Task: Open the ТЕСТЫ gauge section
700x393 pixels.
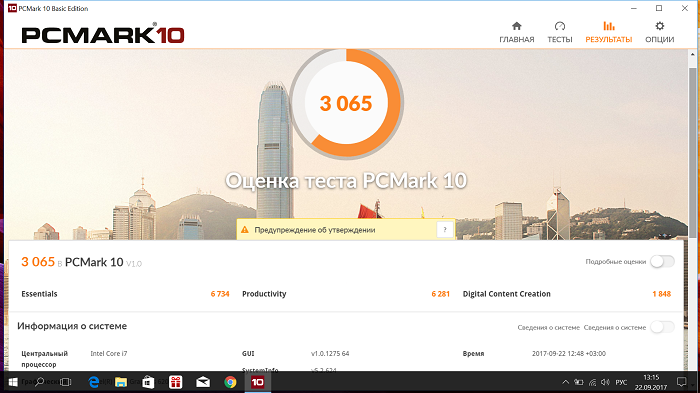Action: point(560,32)
